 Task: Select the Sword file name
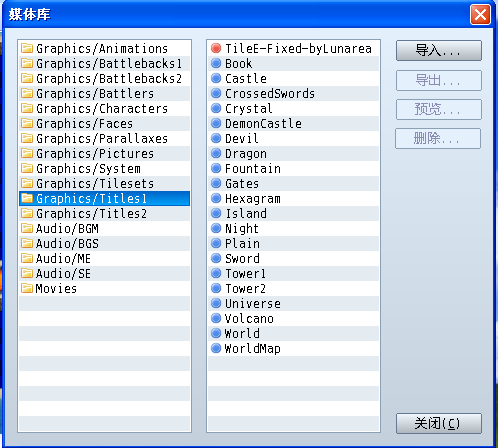[243, 259]
